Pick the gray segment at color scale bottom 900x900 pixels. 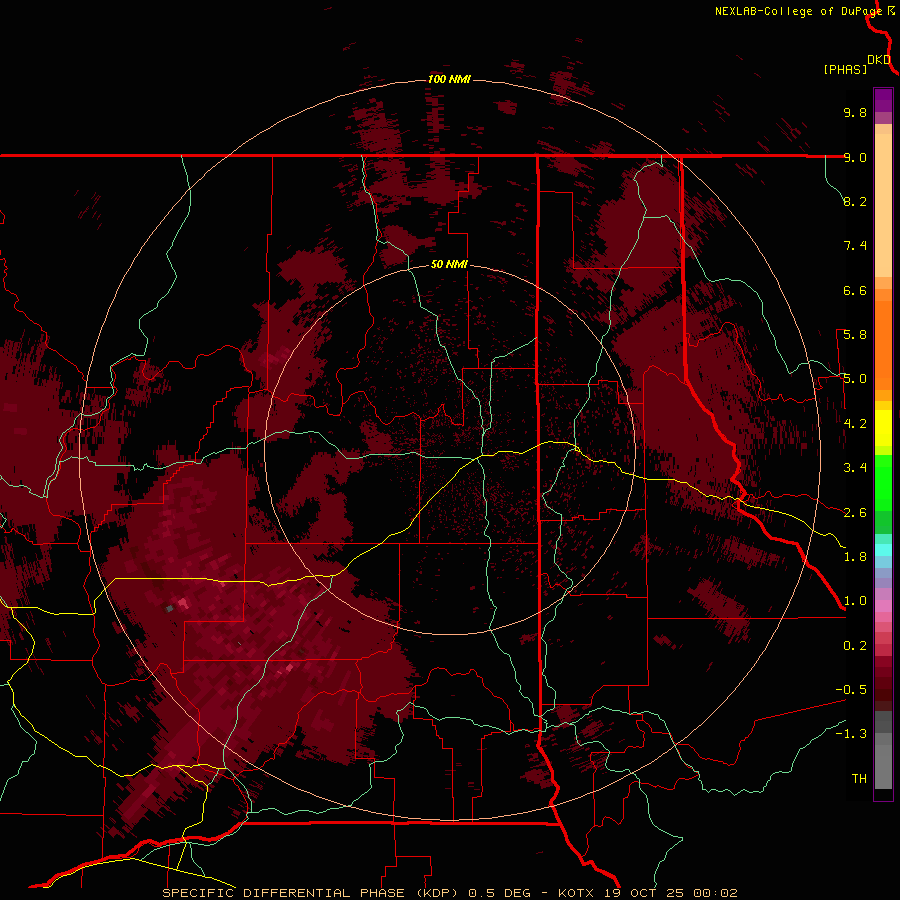pos(883,765)
